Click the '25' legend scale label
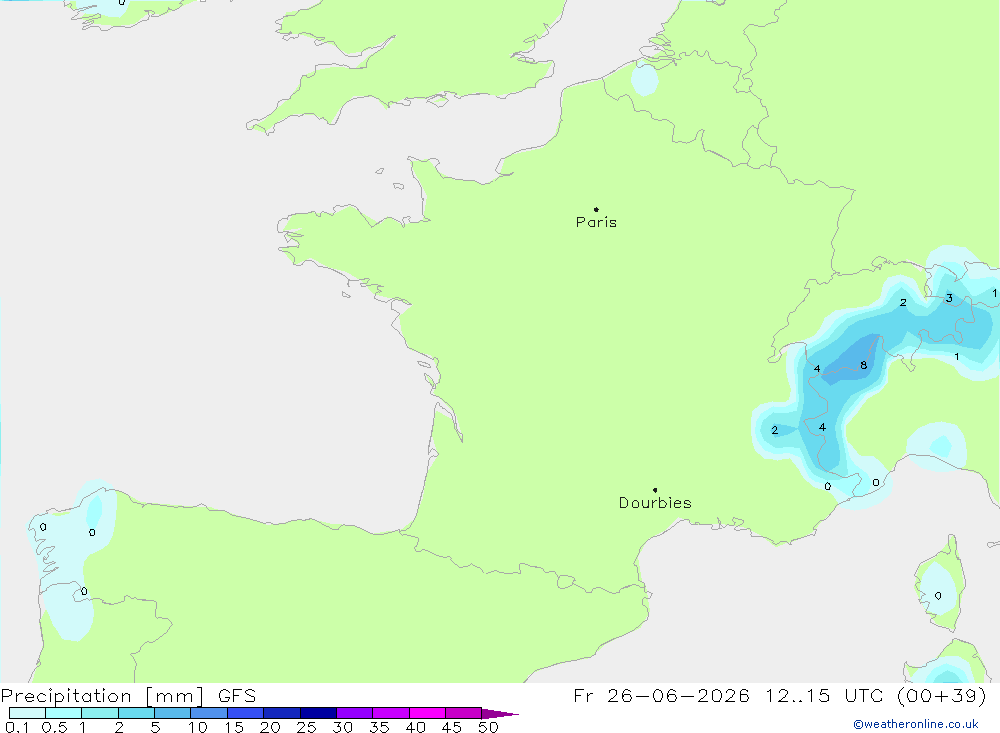Image resolution: width=1000 pixels, height=733 pixels. [x=306, y=727]
